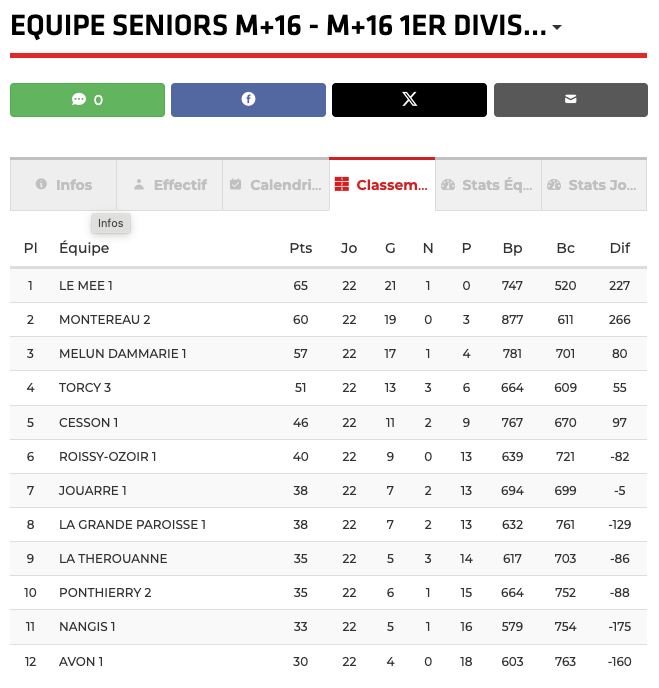Screen dimensions: 659x688
Task: Open the Infos tab
Action: pos(64,185)
